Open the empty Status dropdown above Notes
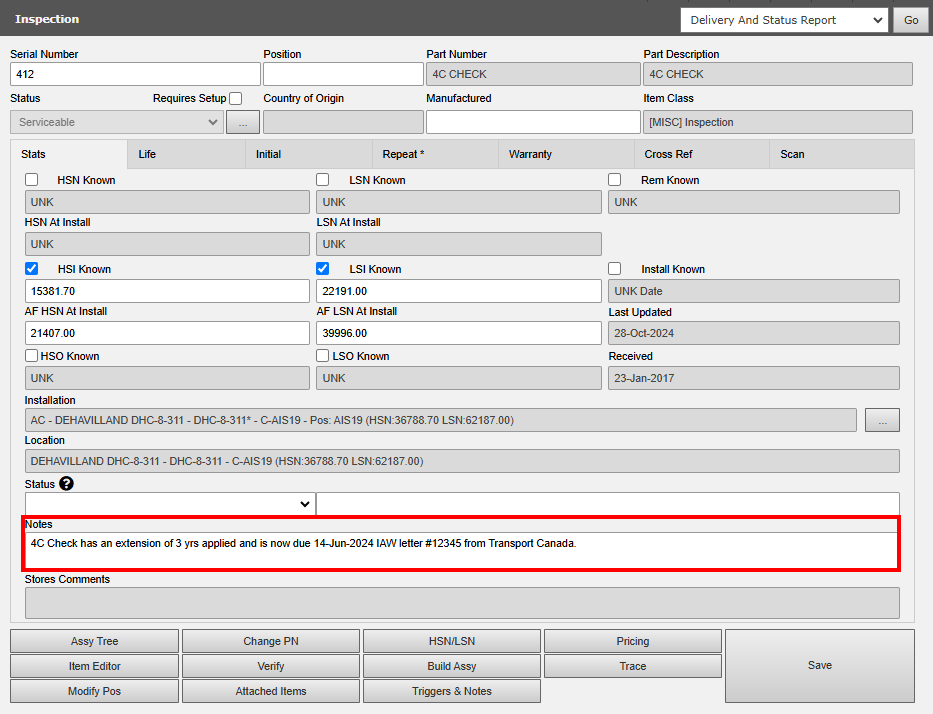This screenshot has height=714, width=933. (x=170, y=504)
